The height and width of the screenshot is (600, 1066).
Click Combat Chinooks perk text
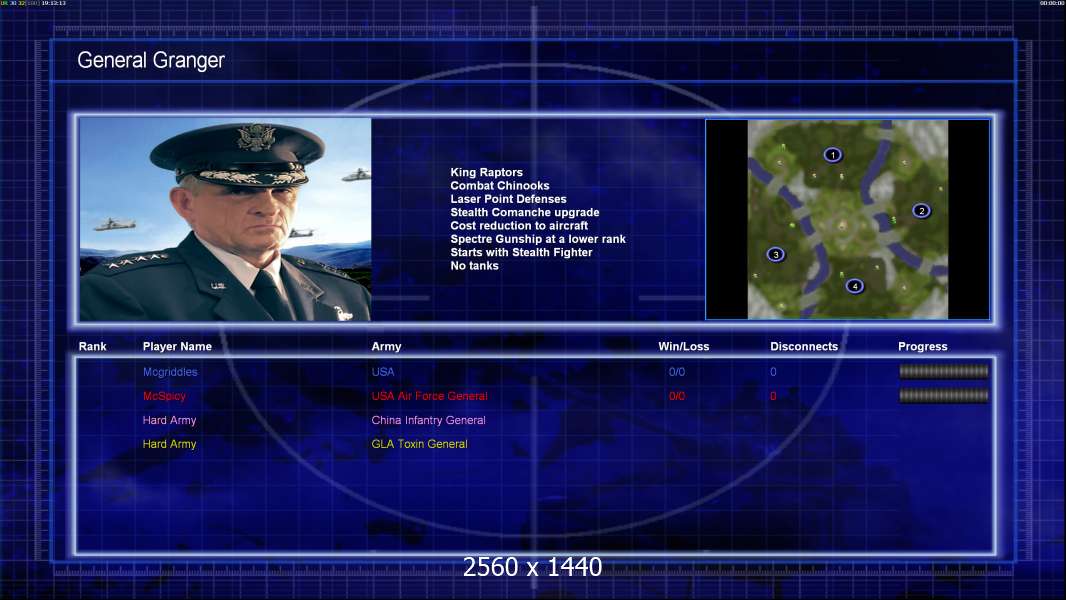pyautogui.click(x=500, y=186)
